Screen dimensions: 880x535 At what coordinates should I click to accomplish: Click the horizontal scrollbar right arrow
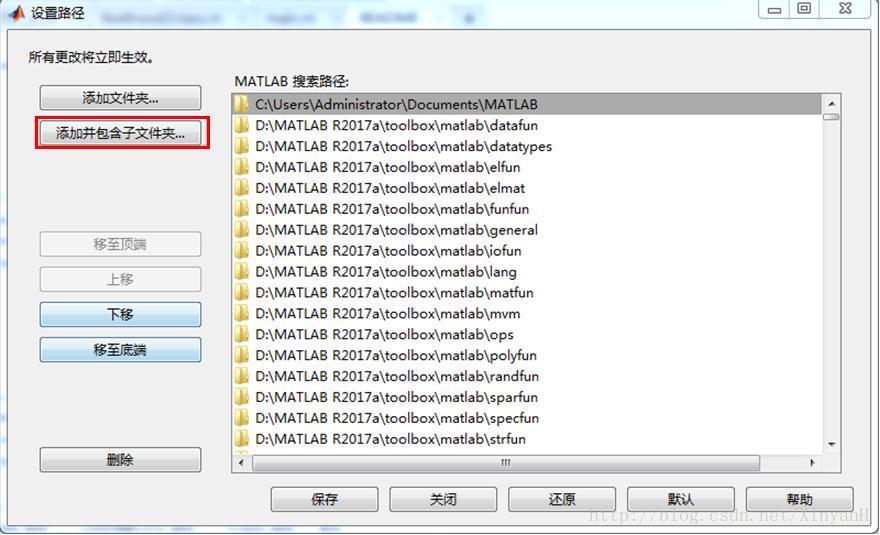point(812,463)
